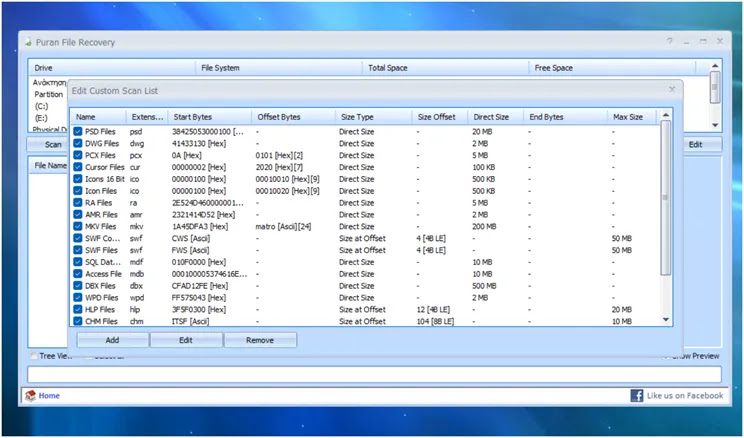This screenshot has width=744, height=438.
Task: Select the '200 MB' direct size cell
Action: [x=484, y=226]
